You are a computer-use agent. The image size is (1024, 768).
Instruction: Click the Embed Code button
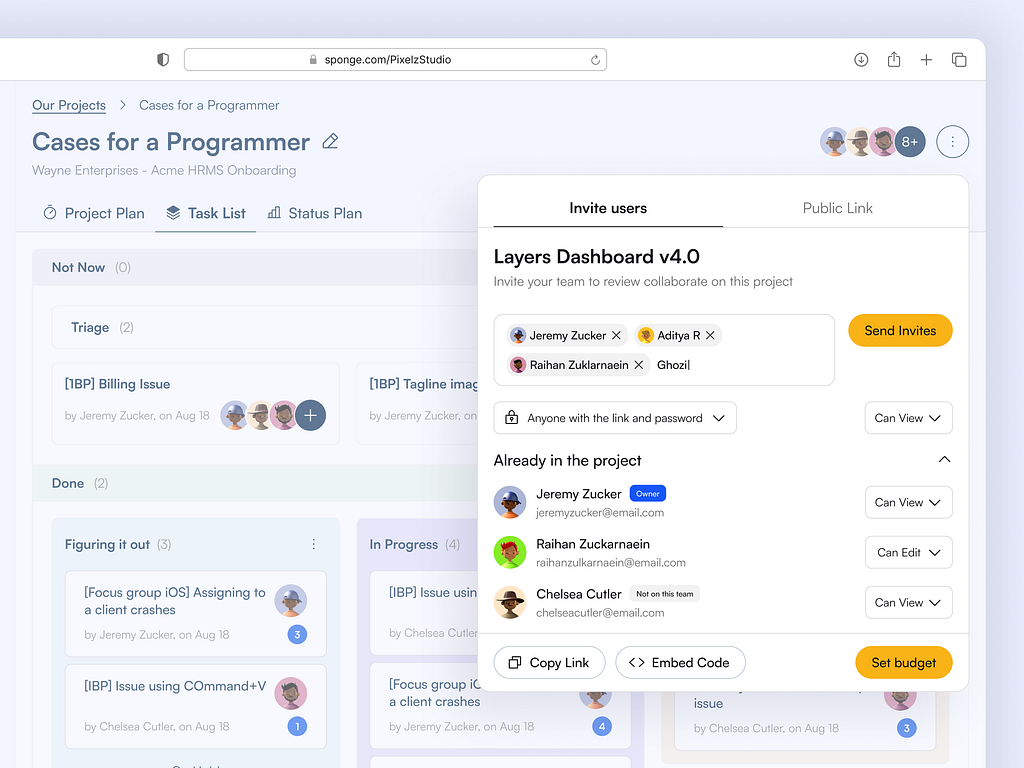pos(680,662)
